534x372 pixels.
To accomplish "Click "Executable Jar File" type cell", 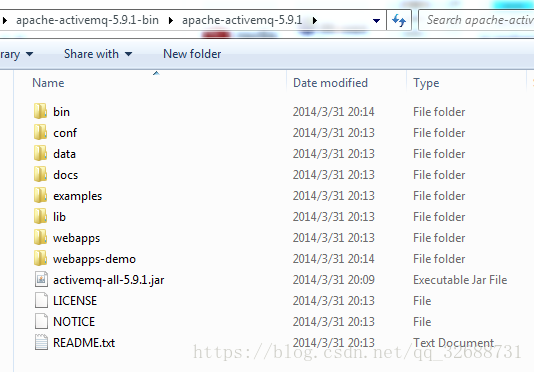I will click(x=460, y=280).
